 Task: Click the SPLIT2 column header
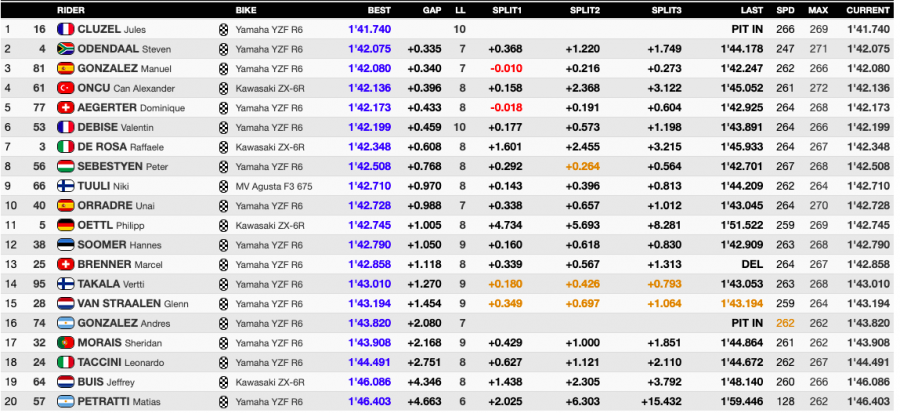point(585,10)
